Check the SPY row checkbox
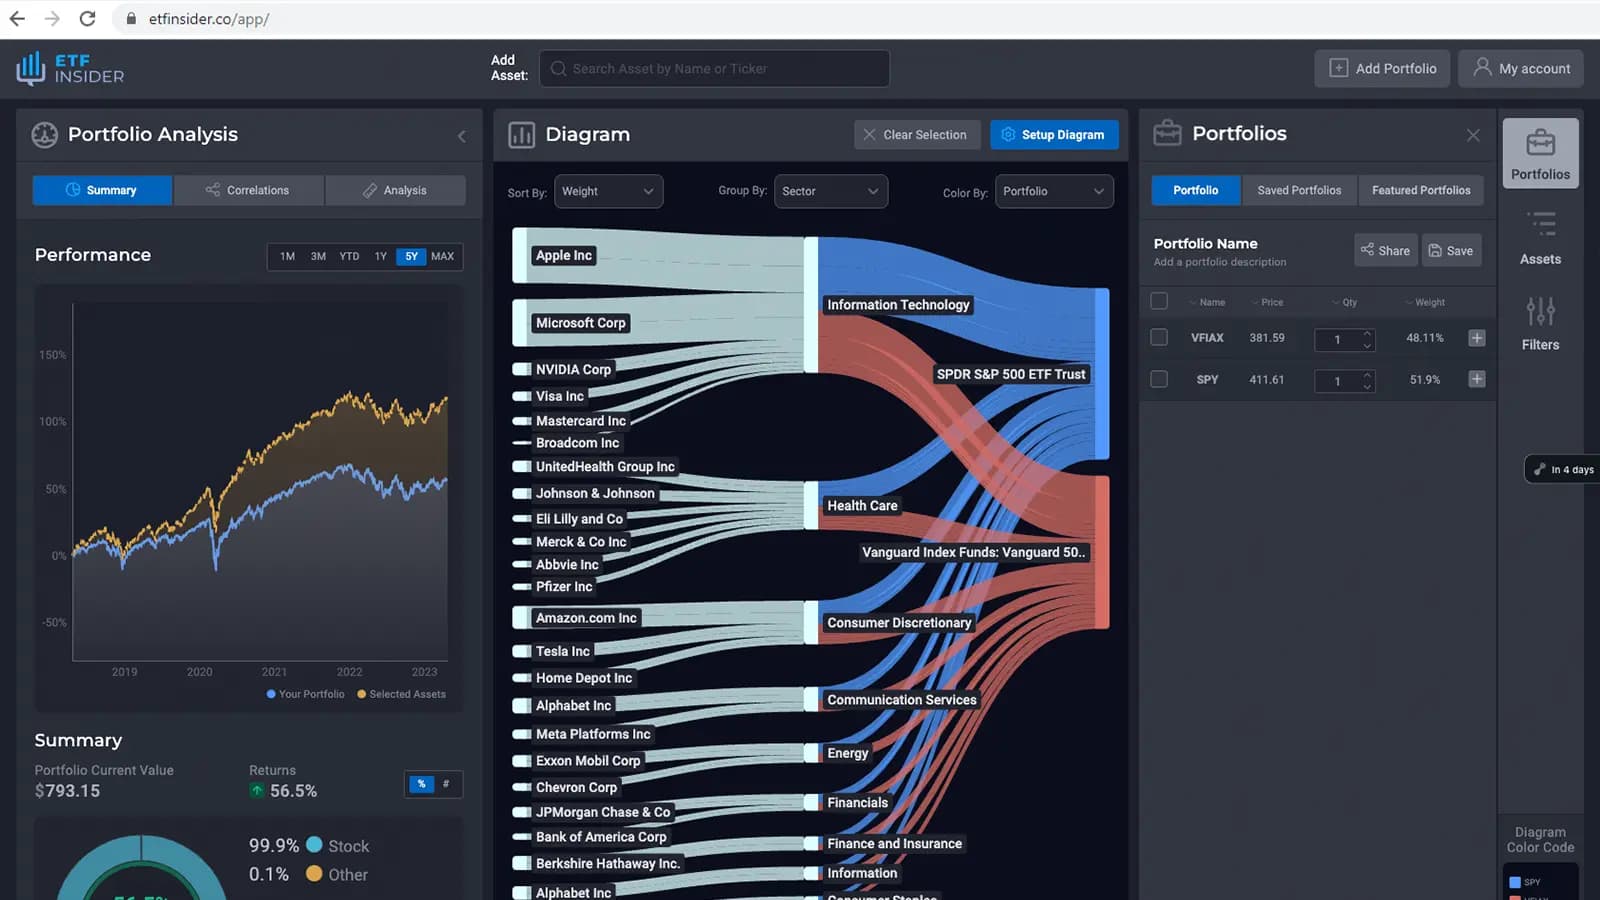 (1159, 379)
